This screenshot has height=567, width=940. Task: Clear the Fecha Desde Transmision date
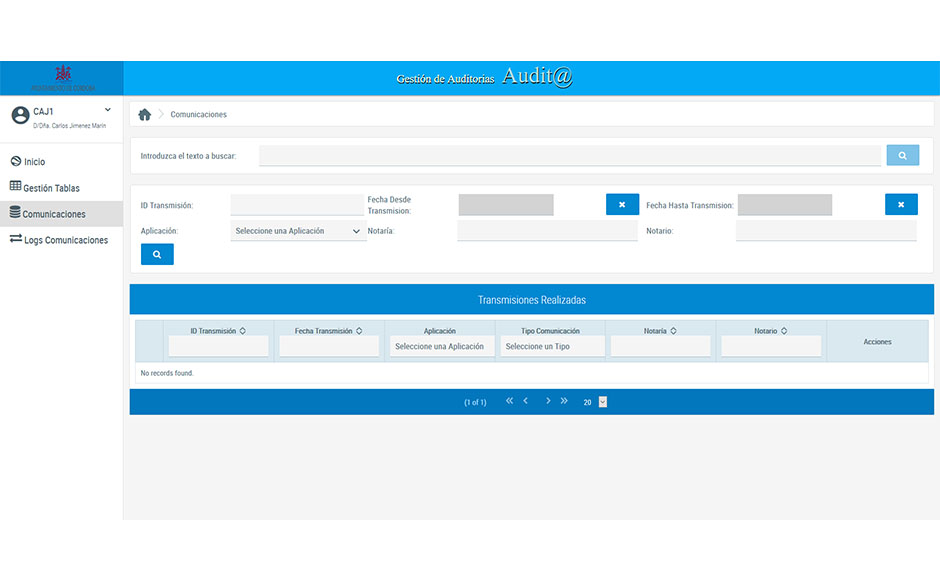tap(622, 205)
